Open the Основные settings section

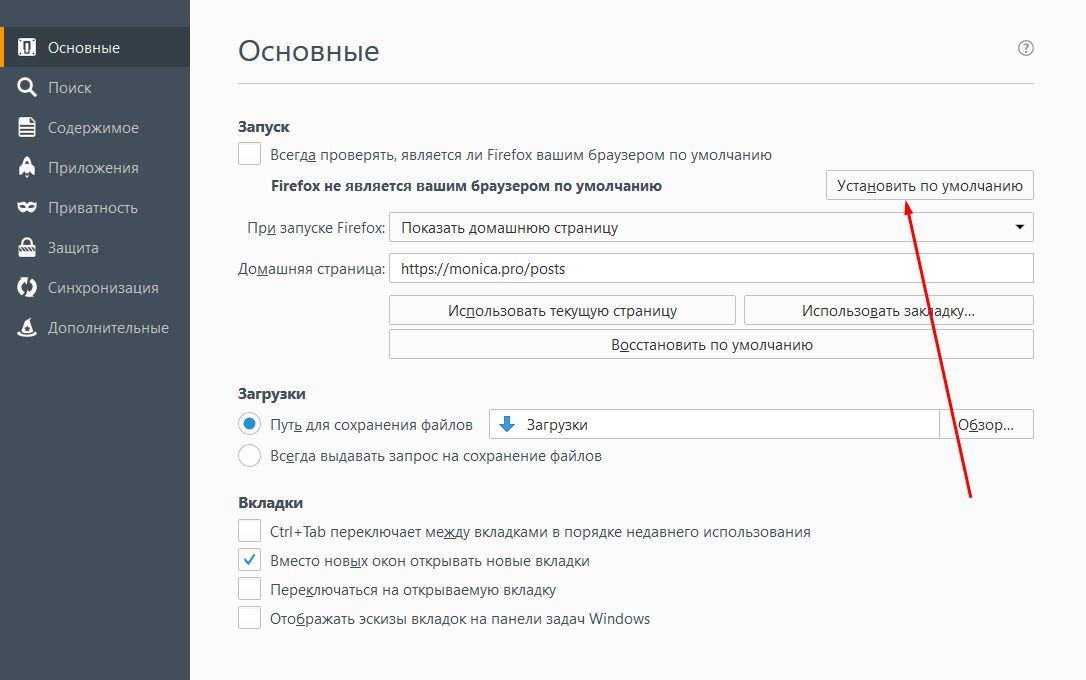coord(95,47)
